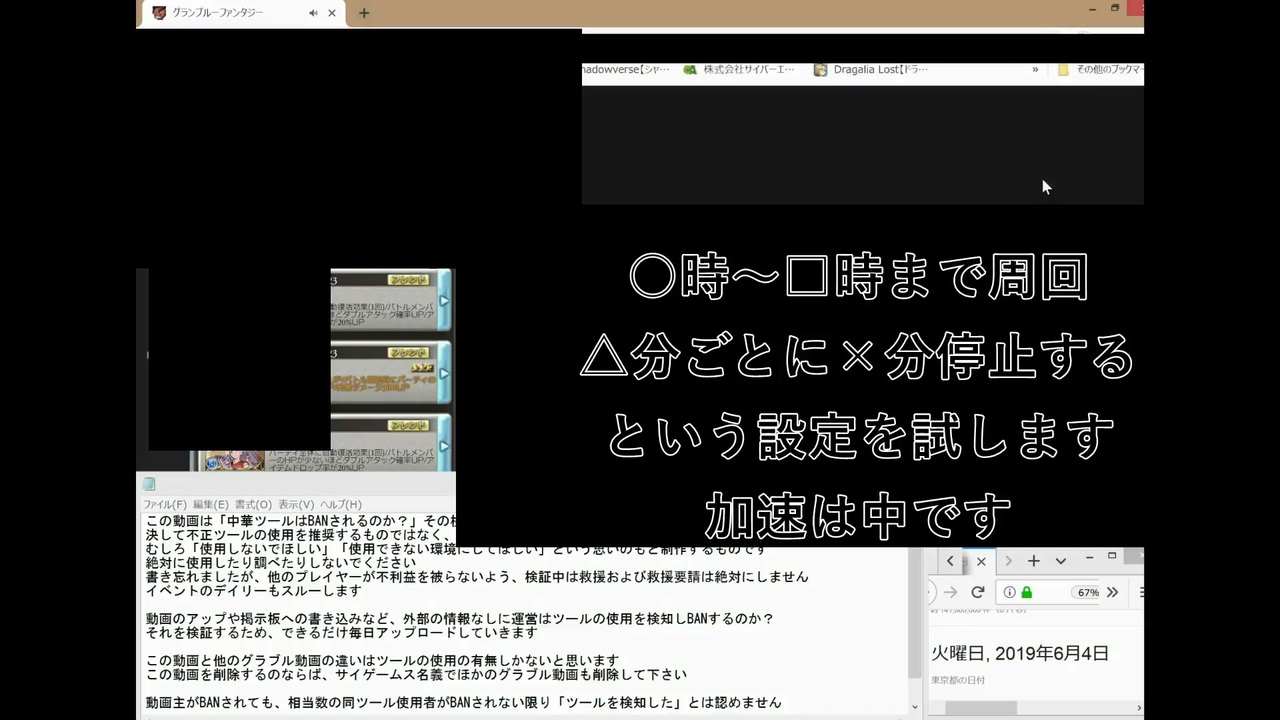
Task: Reset the 67% zoom indicator
Action: 1087,592
